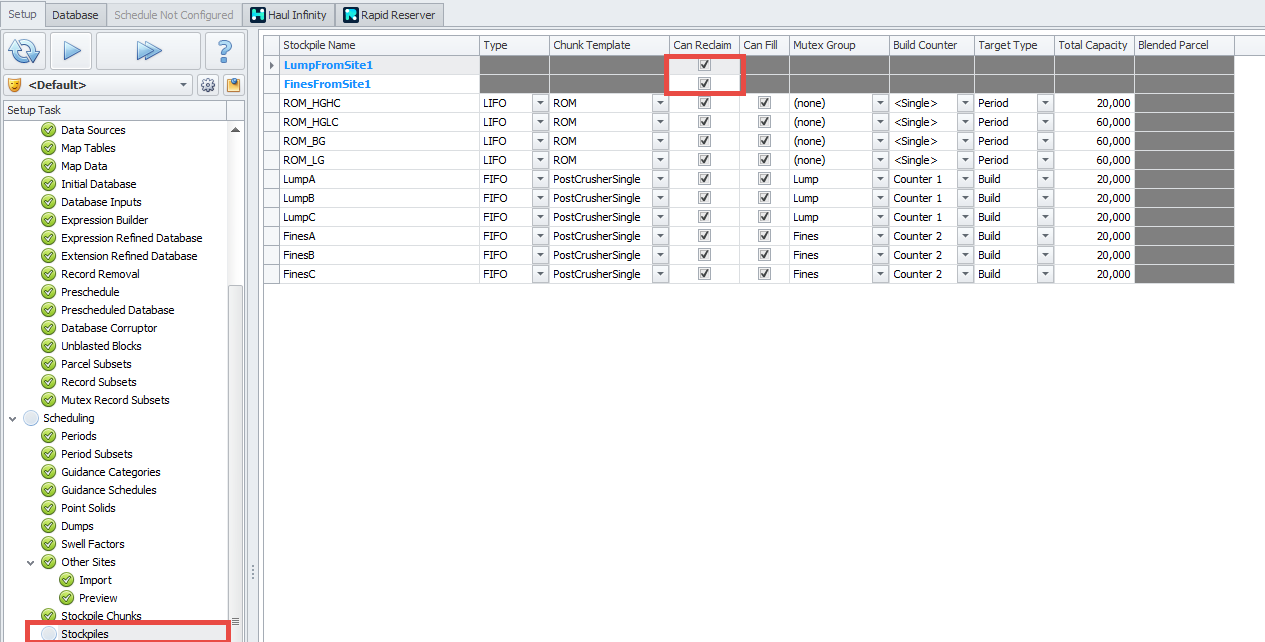This screenshot has height=642, width=1265.
Task: Click the clipboard icon next to the gear
Action: [233, 85]
